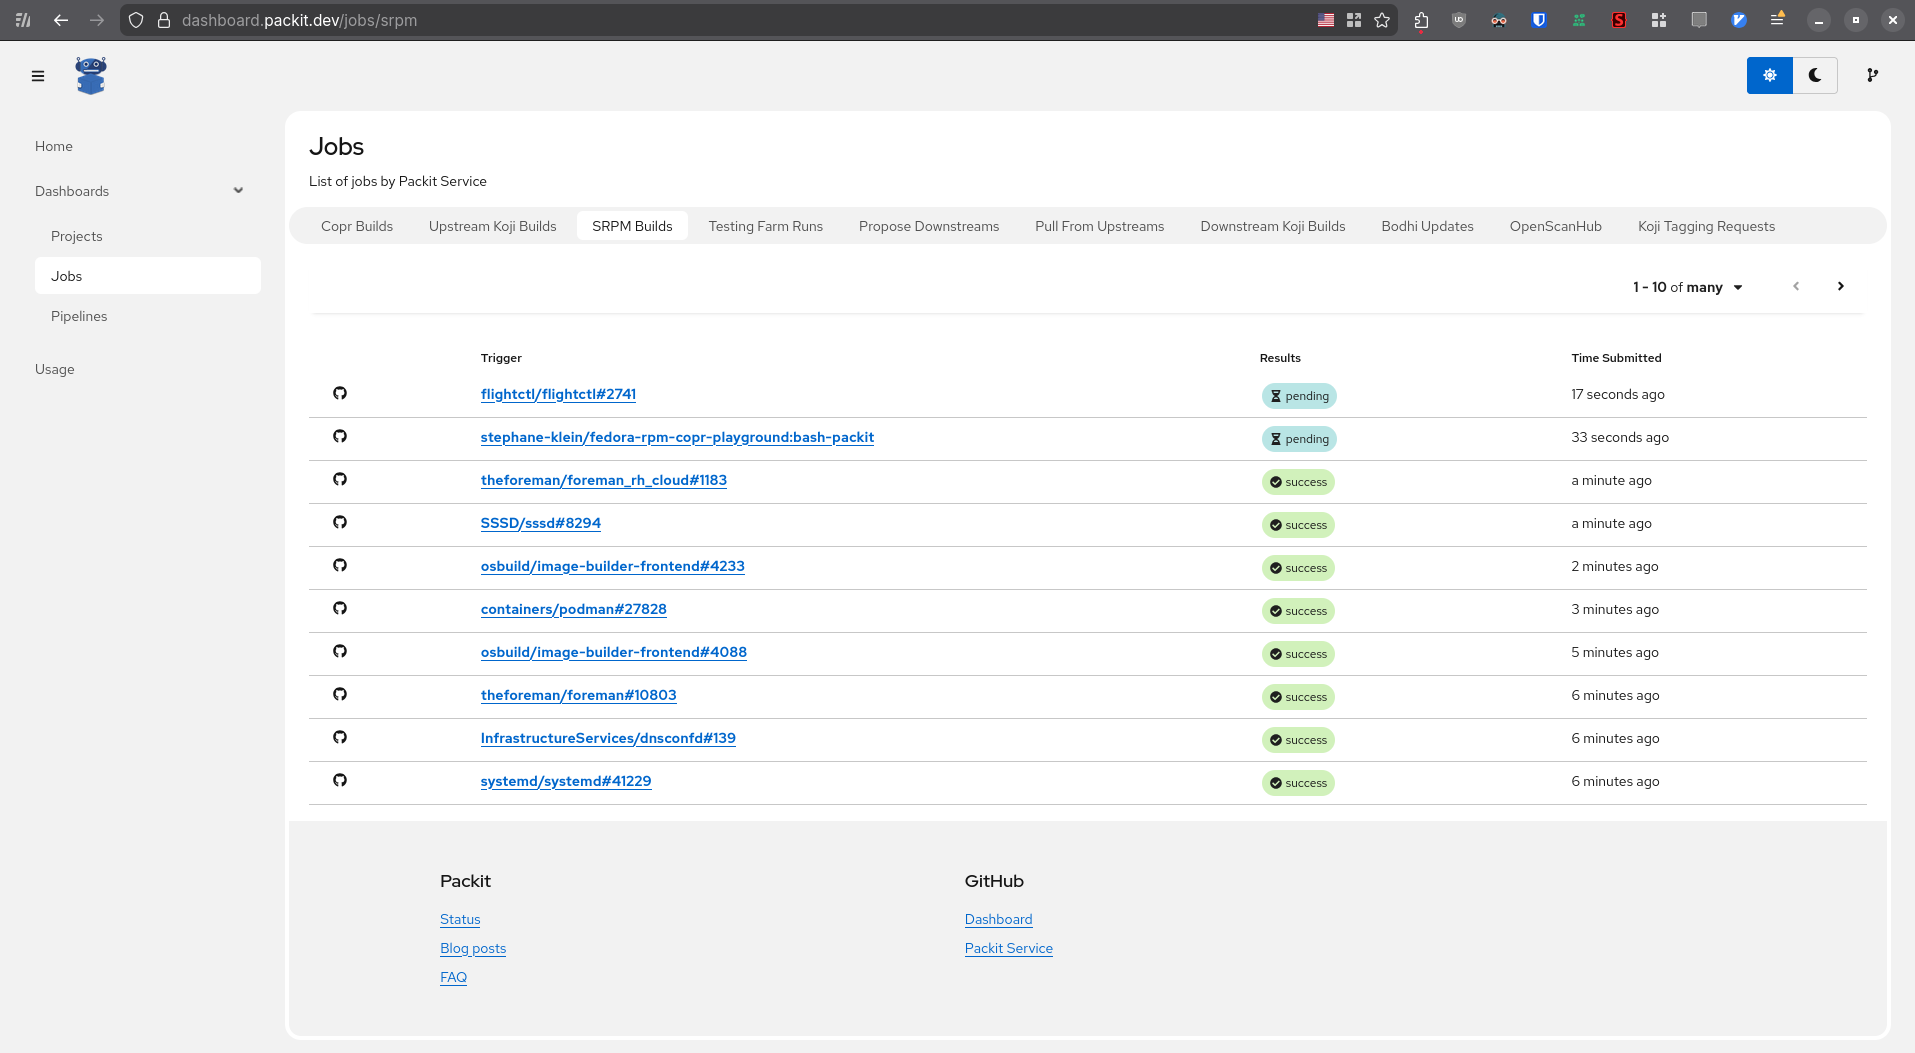Open systemd/systemd#41229 job link
The height and width of the screenshot is (1053, 1915).
566,781
